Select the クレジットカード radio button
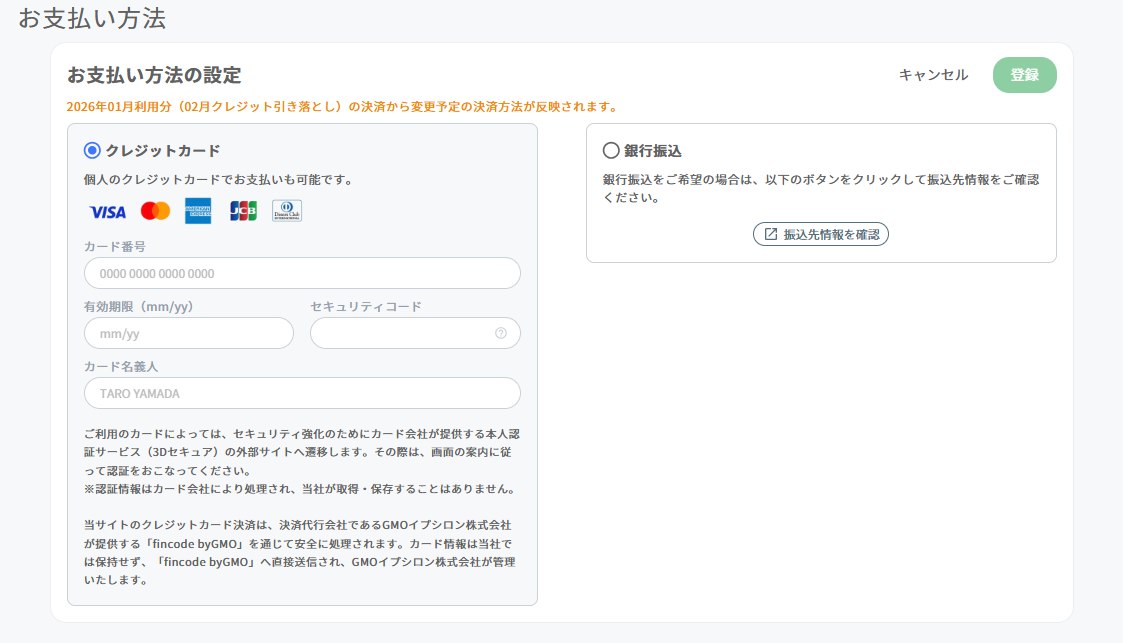Screen dimensions: 1123x643 (93, 151)
